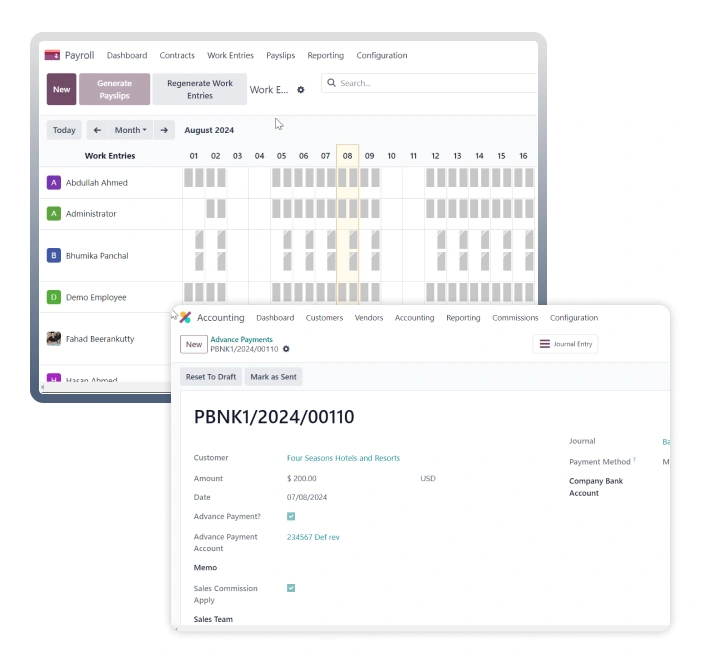Viewport: 702px width, 654px height.
Task: Toggle the Sales Commission Apply checkbox
Action: coord(291,588)
